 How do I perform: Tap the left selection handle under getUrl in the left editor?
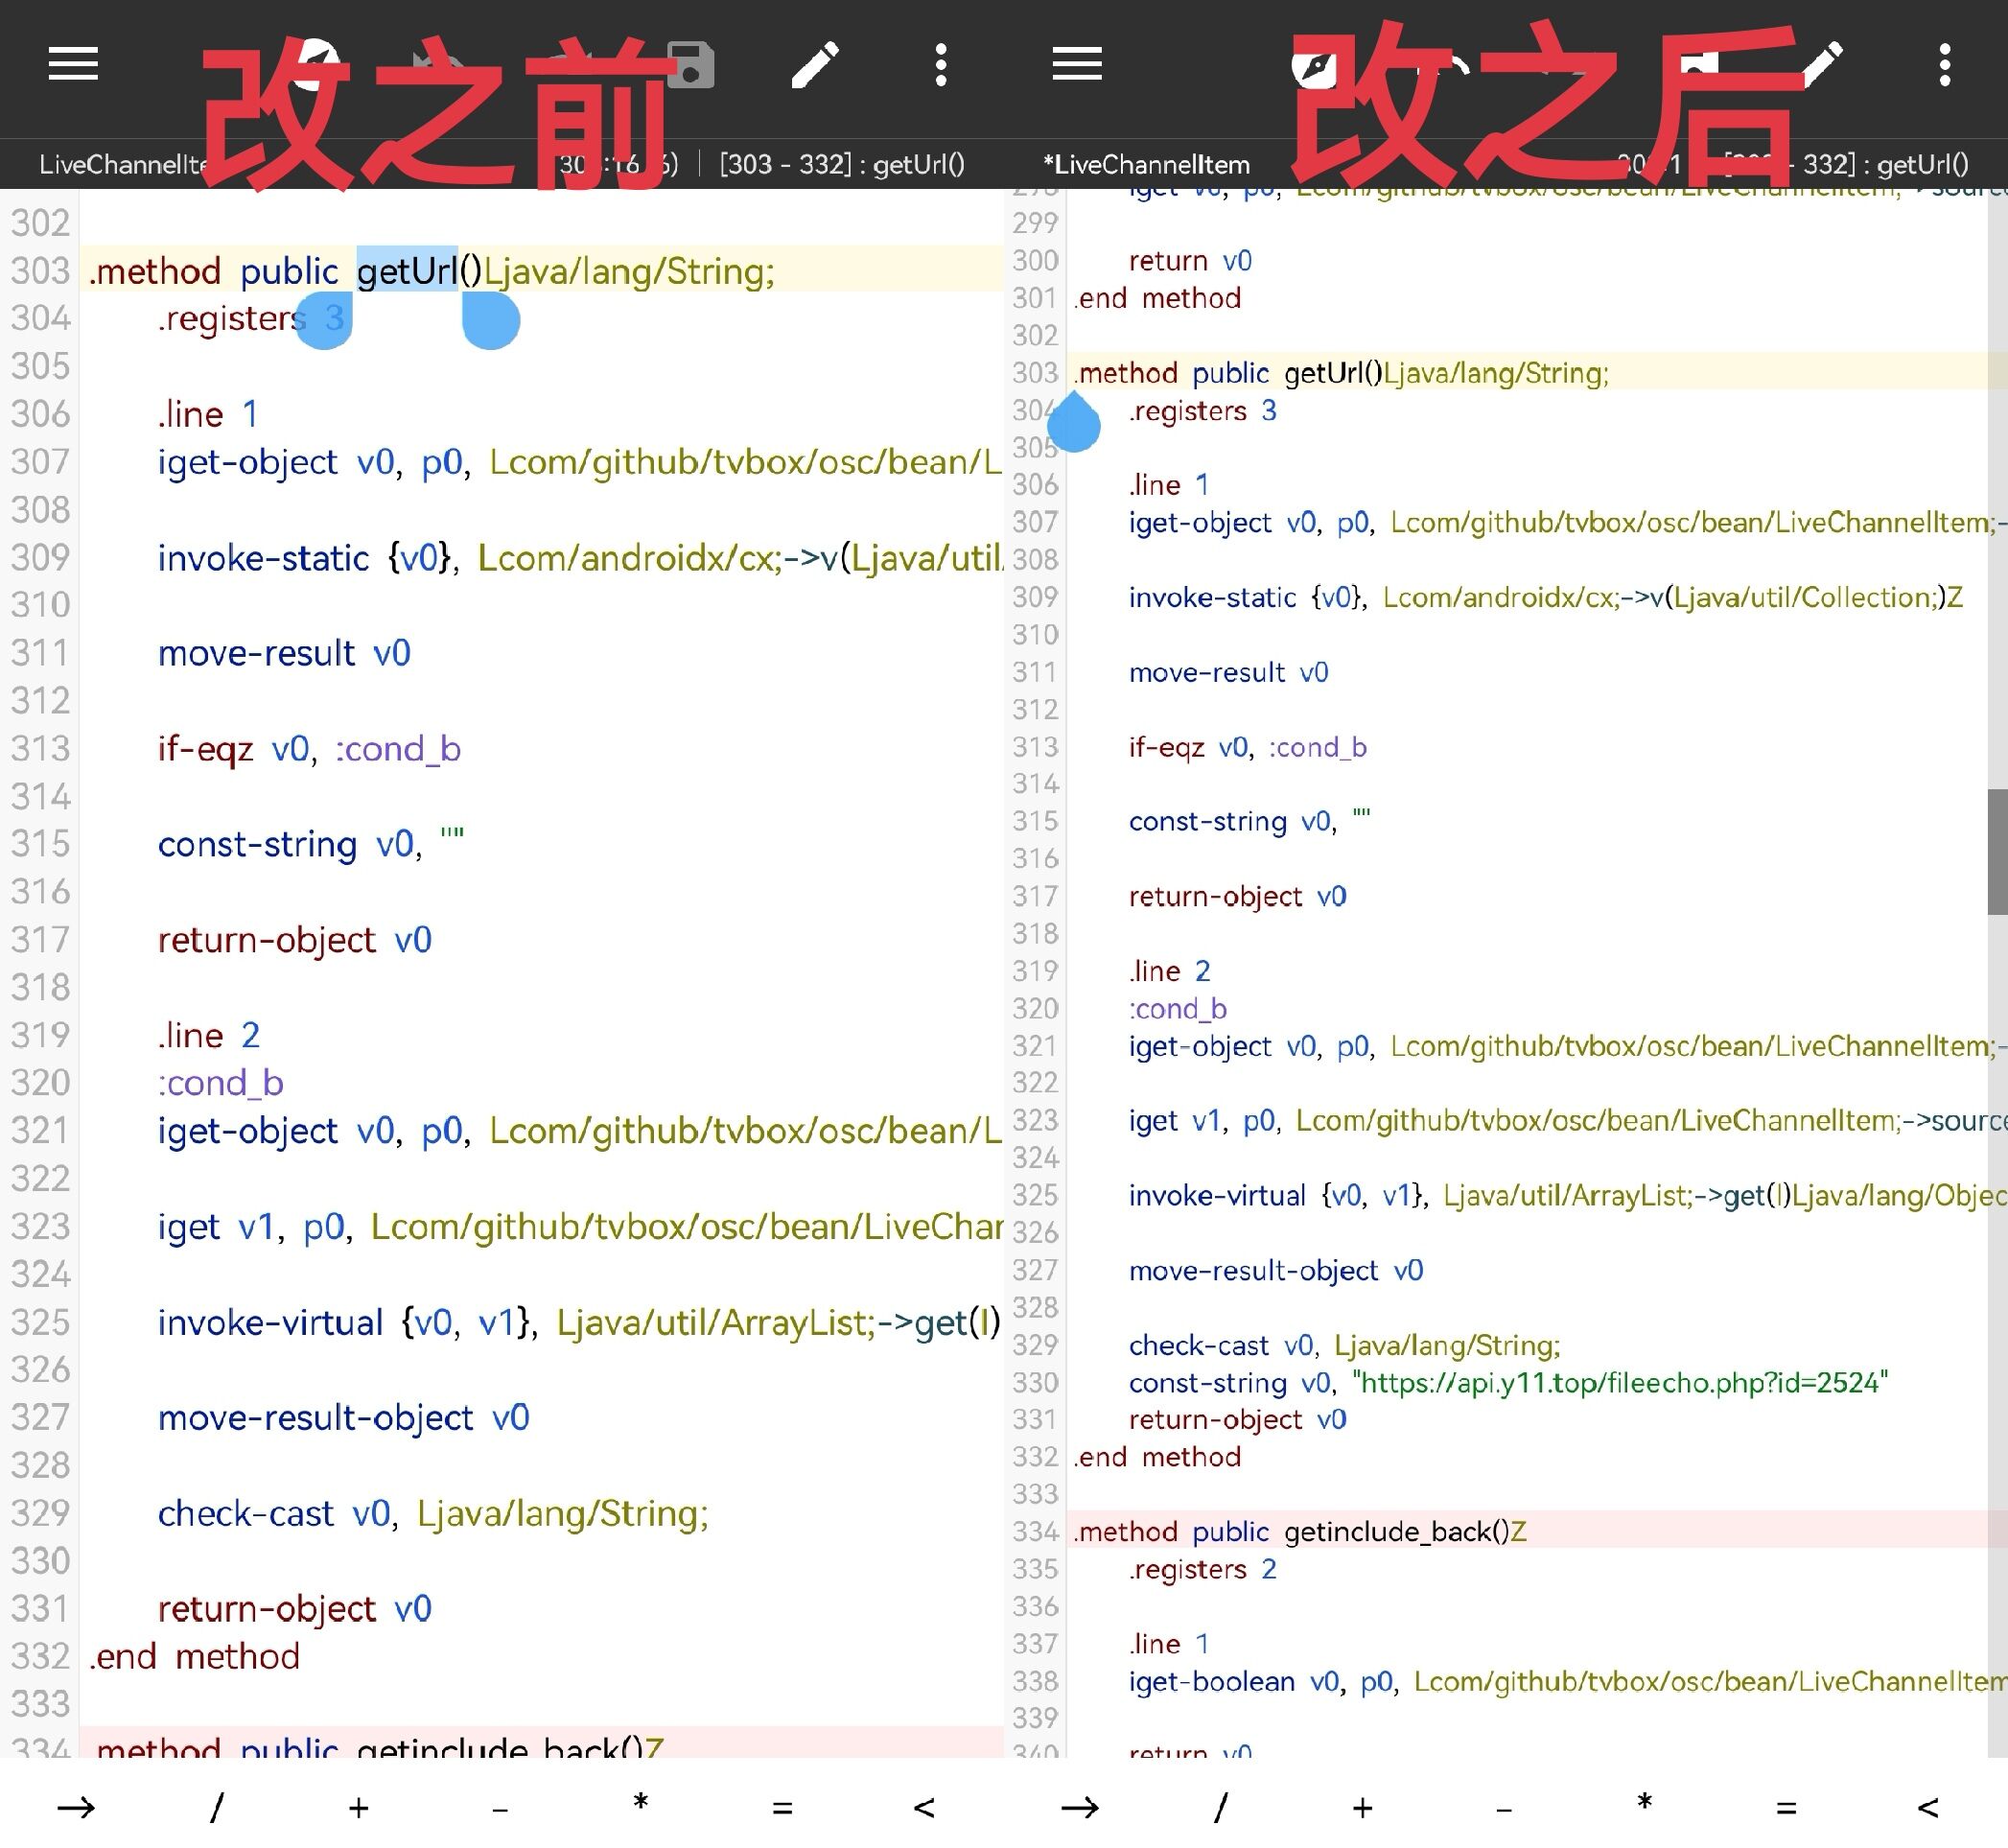323,320
